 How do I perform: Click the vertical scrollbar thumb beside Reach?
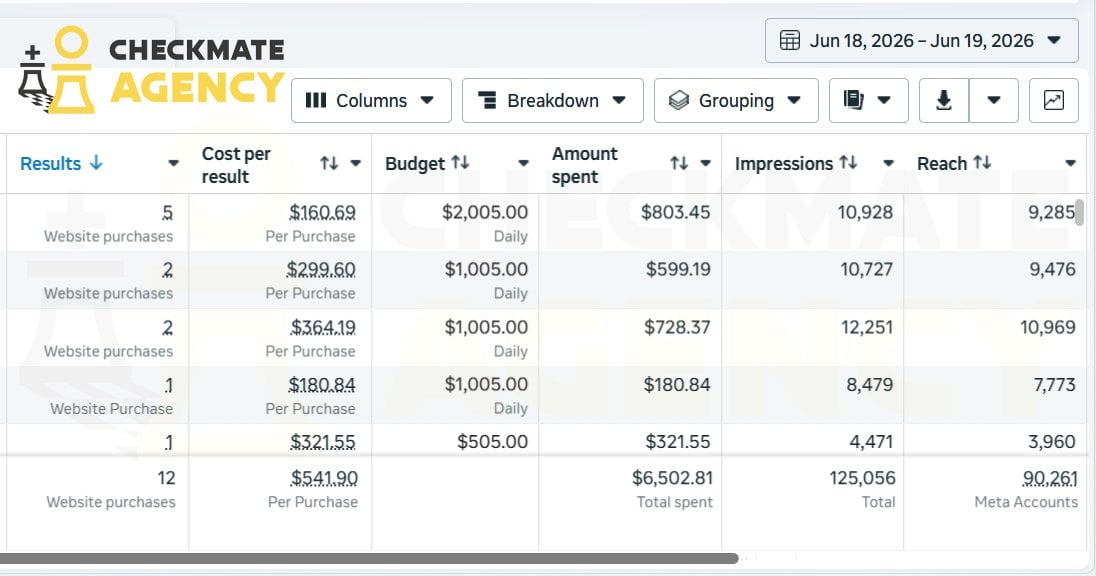[x=1079, y=213]
